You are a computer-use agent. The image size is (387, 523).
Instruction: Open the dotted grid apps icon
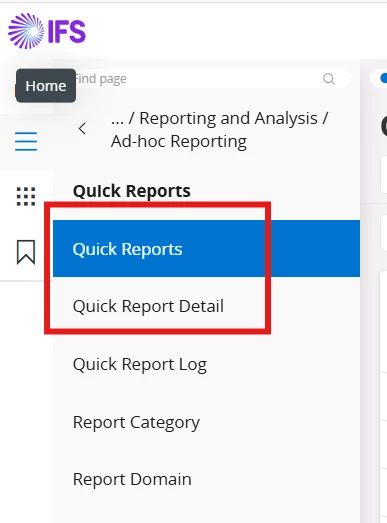click(x=26, y=196)
